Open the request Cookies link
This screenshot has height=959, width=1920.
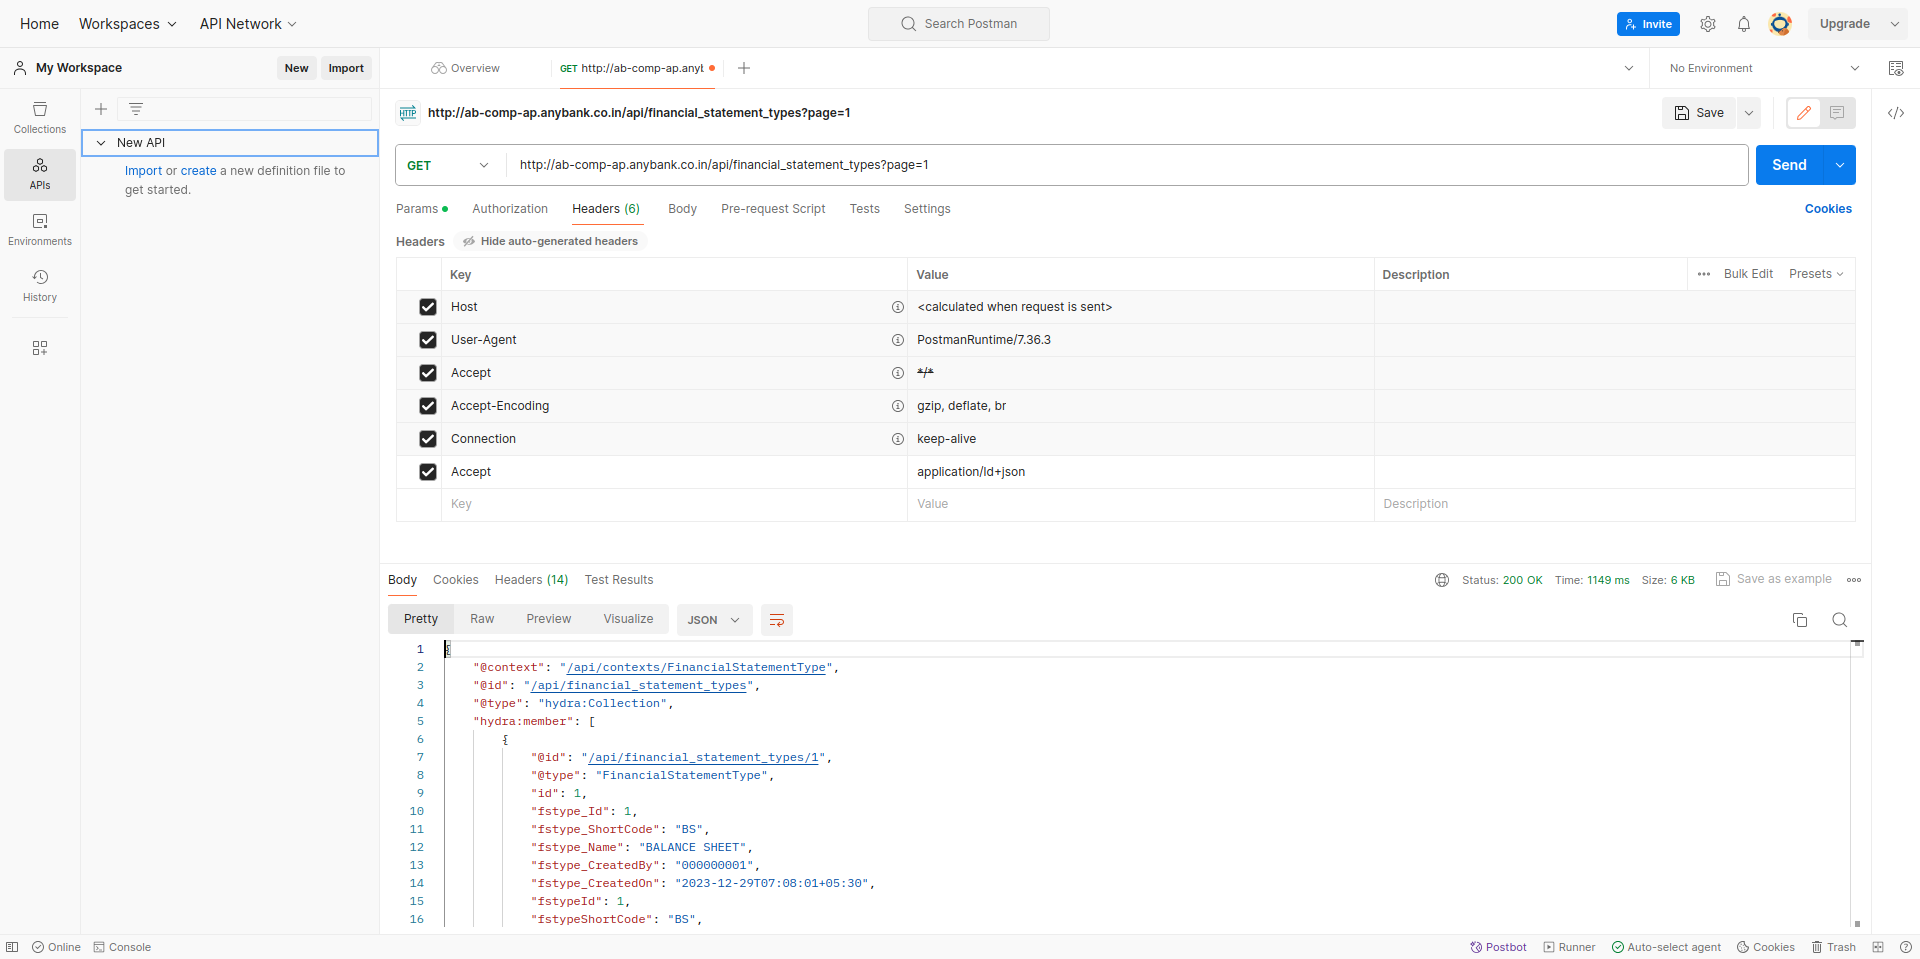pos(1828,209)
